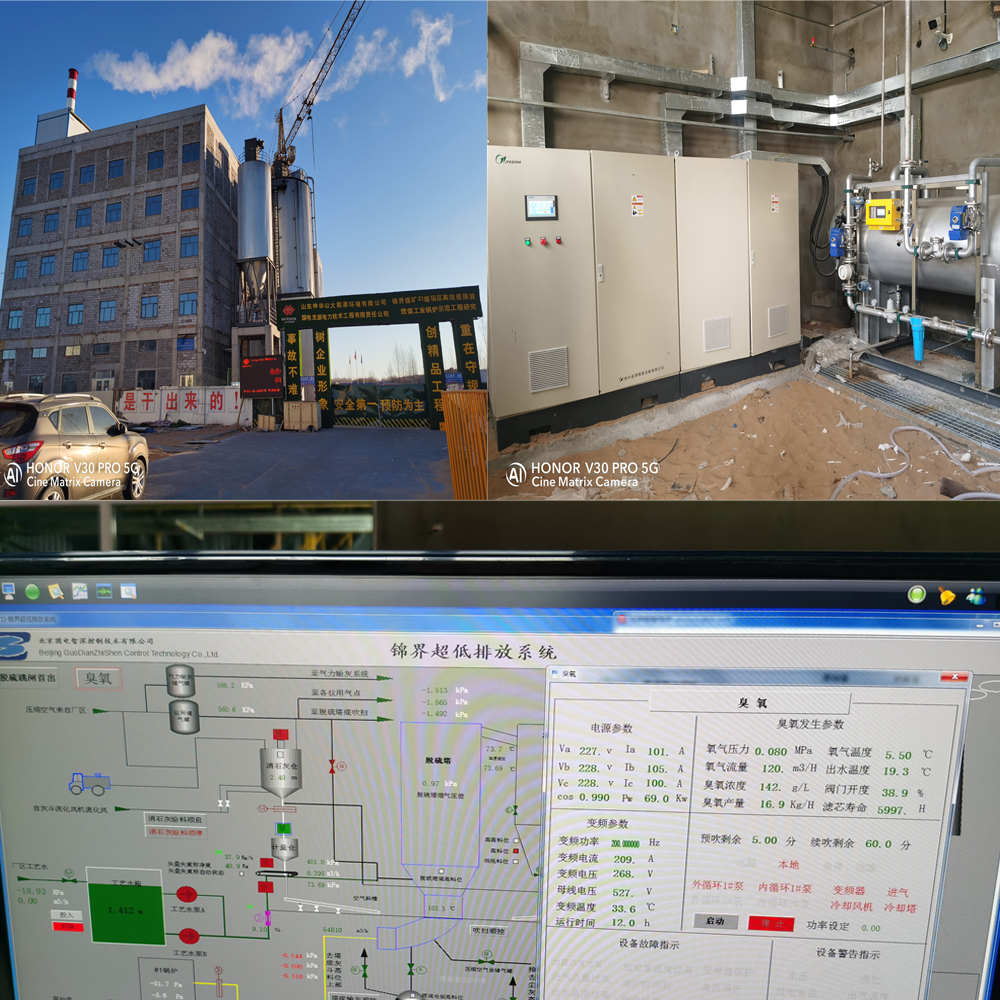Click the 冷却风机 status label
The height and width of the screenshot is (1000, 1000).
click(851, 906)
